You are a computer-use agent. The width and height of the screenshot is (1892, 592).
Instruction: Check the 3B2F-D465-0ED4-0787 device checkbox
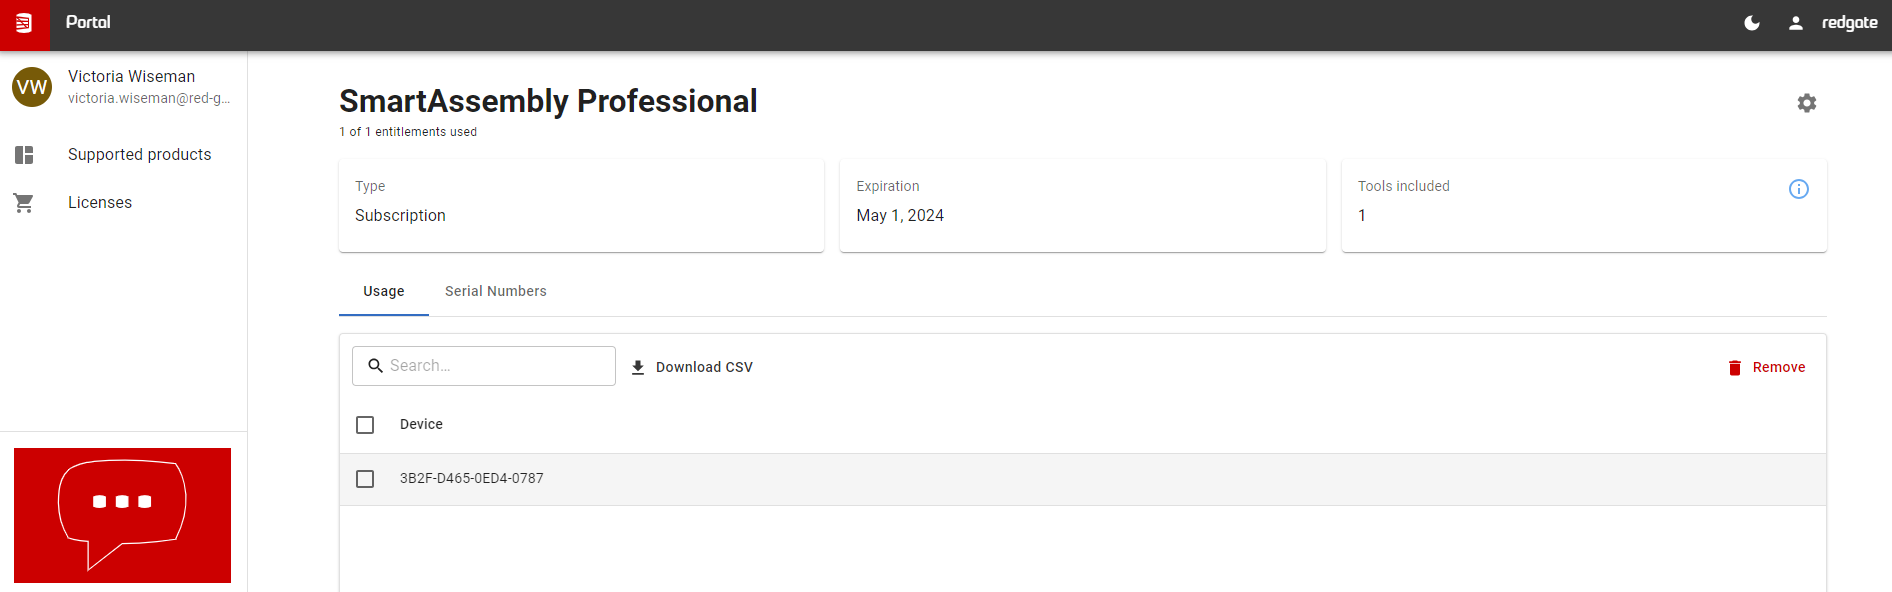pyautogui.click(x=365, y=479)
